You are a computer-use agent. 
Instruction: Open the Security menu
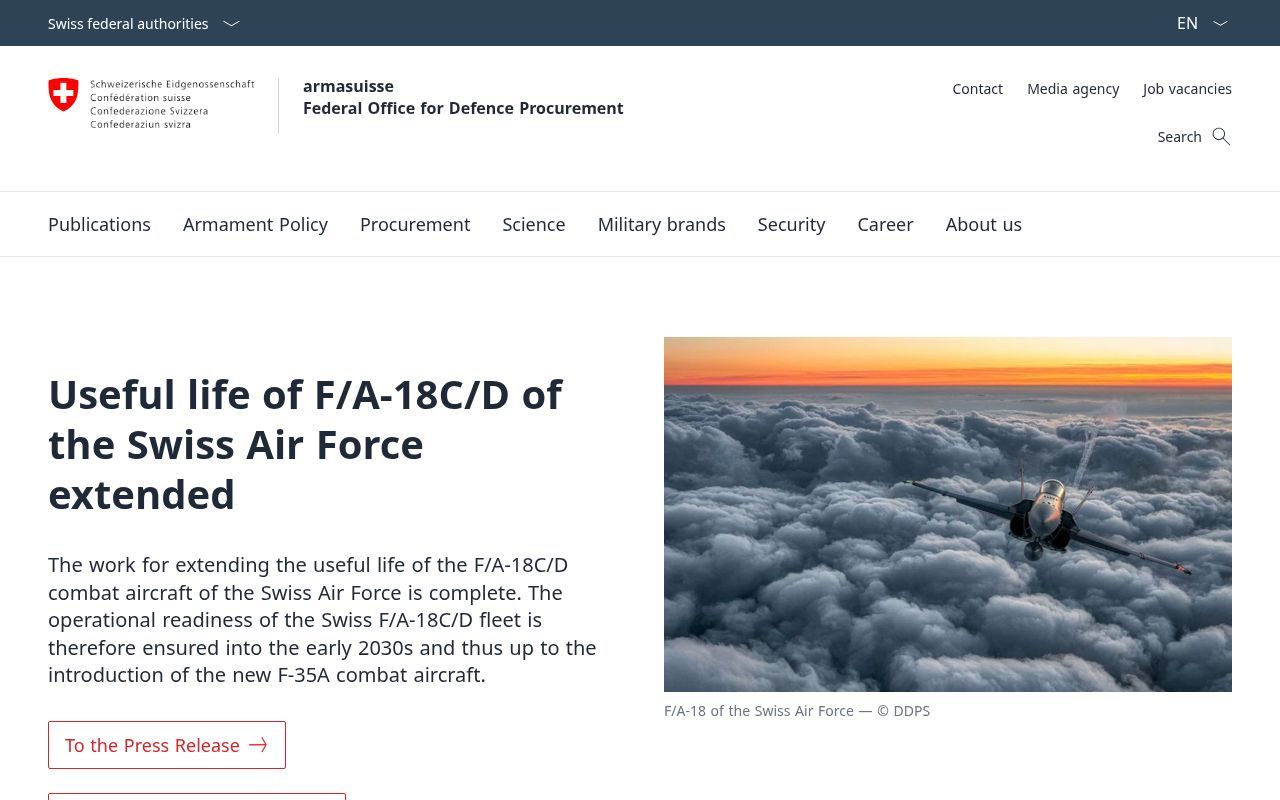click(x=791, y=224)
